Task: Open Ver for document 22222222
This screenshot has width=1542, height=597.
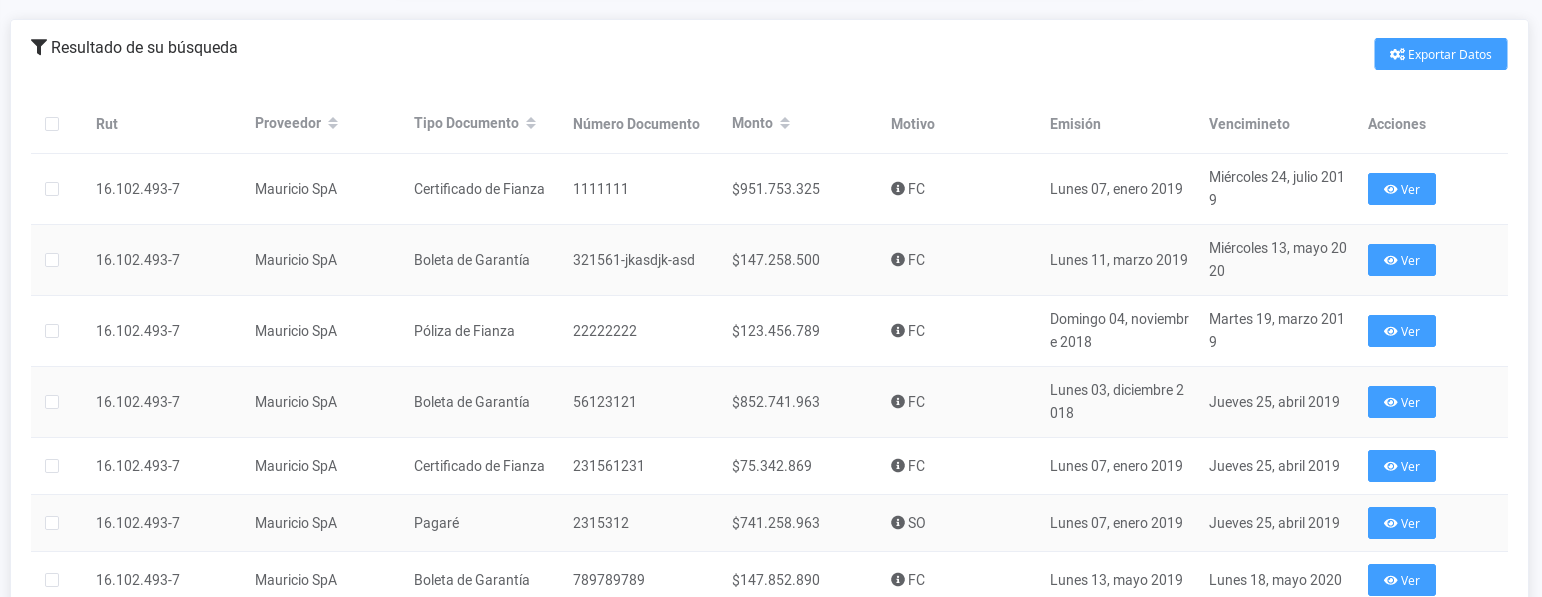Action: coord(1401,331)
